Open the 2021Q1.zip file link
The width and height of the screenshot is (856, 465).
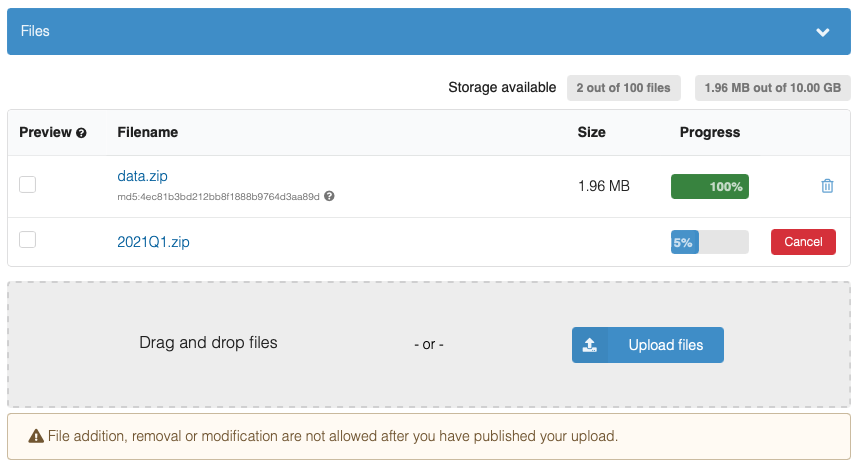tap(153, 242)
